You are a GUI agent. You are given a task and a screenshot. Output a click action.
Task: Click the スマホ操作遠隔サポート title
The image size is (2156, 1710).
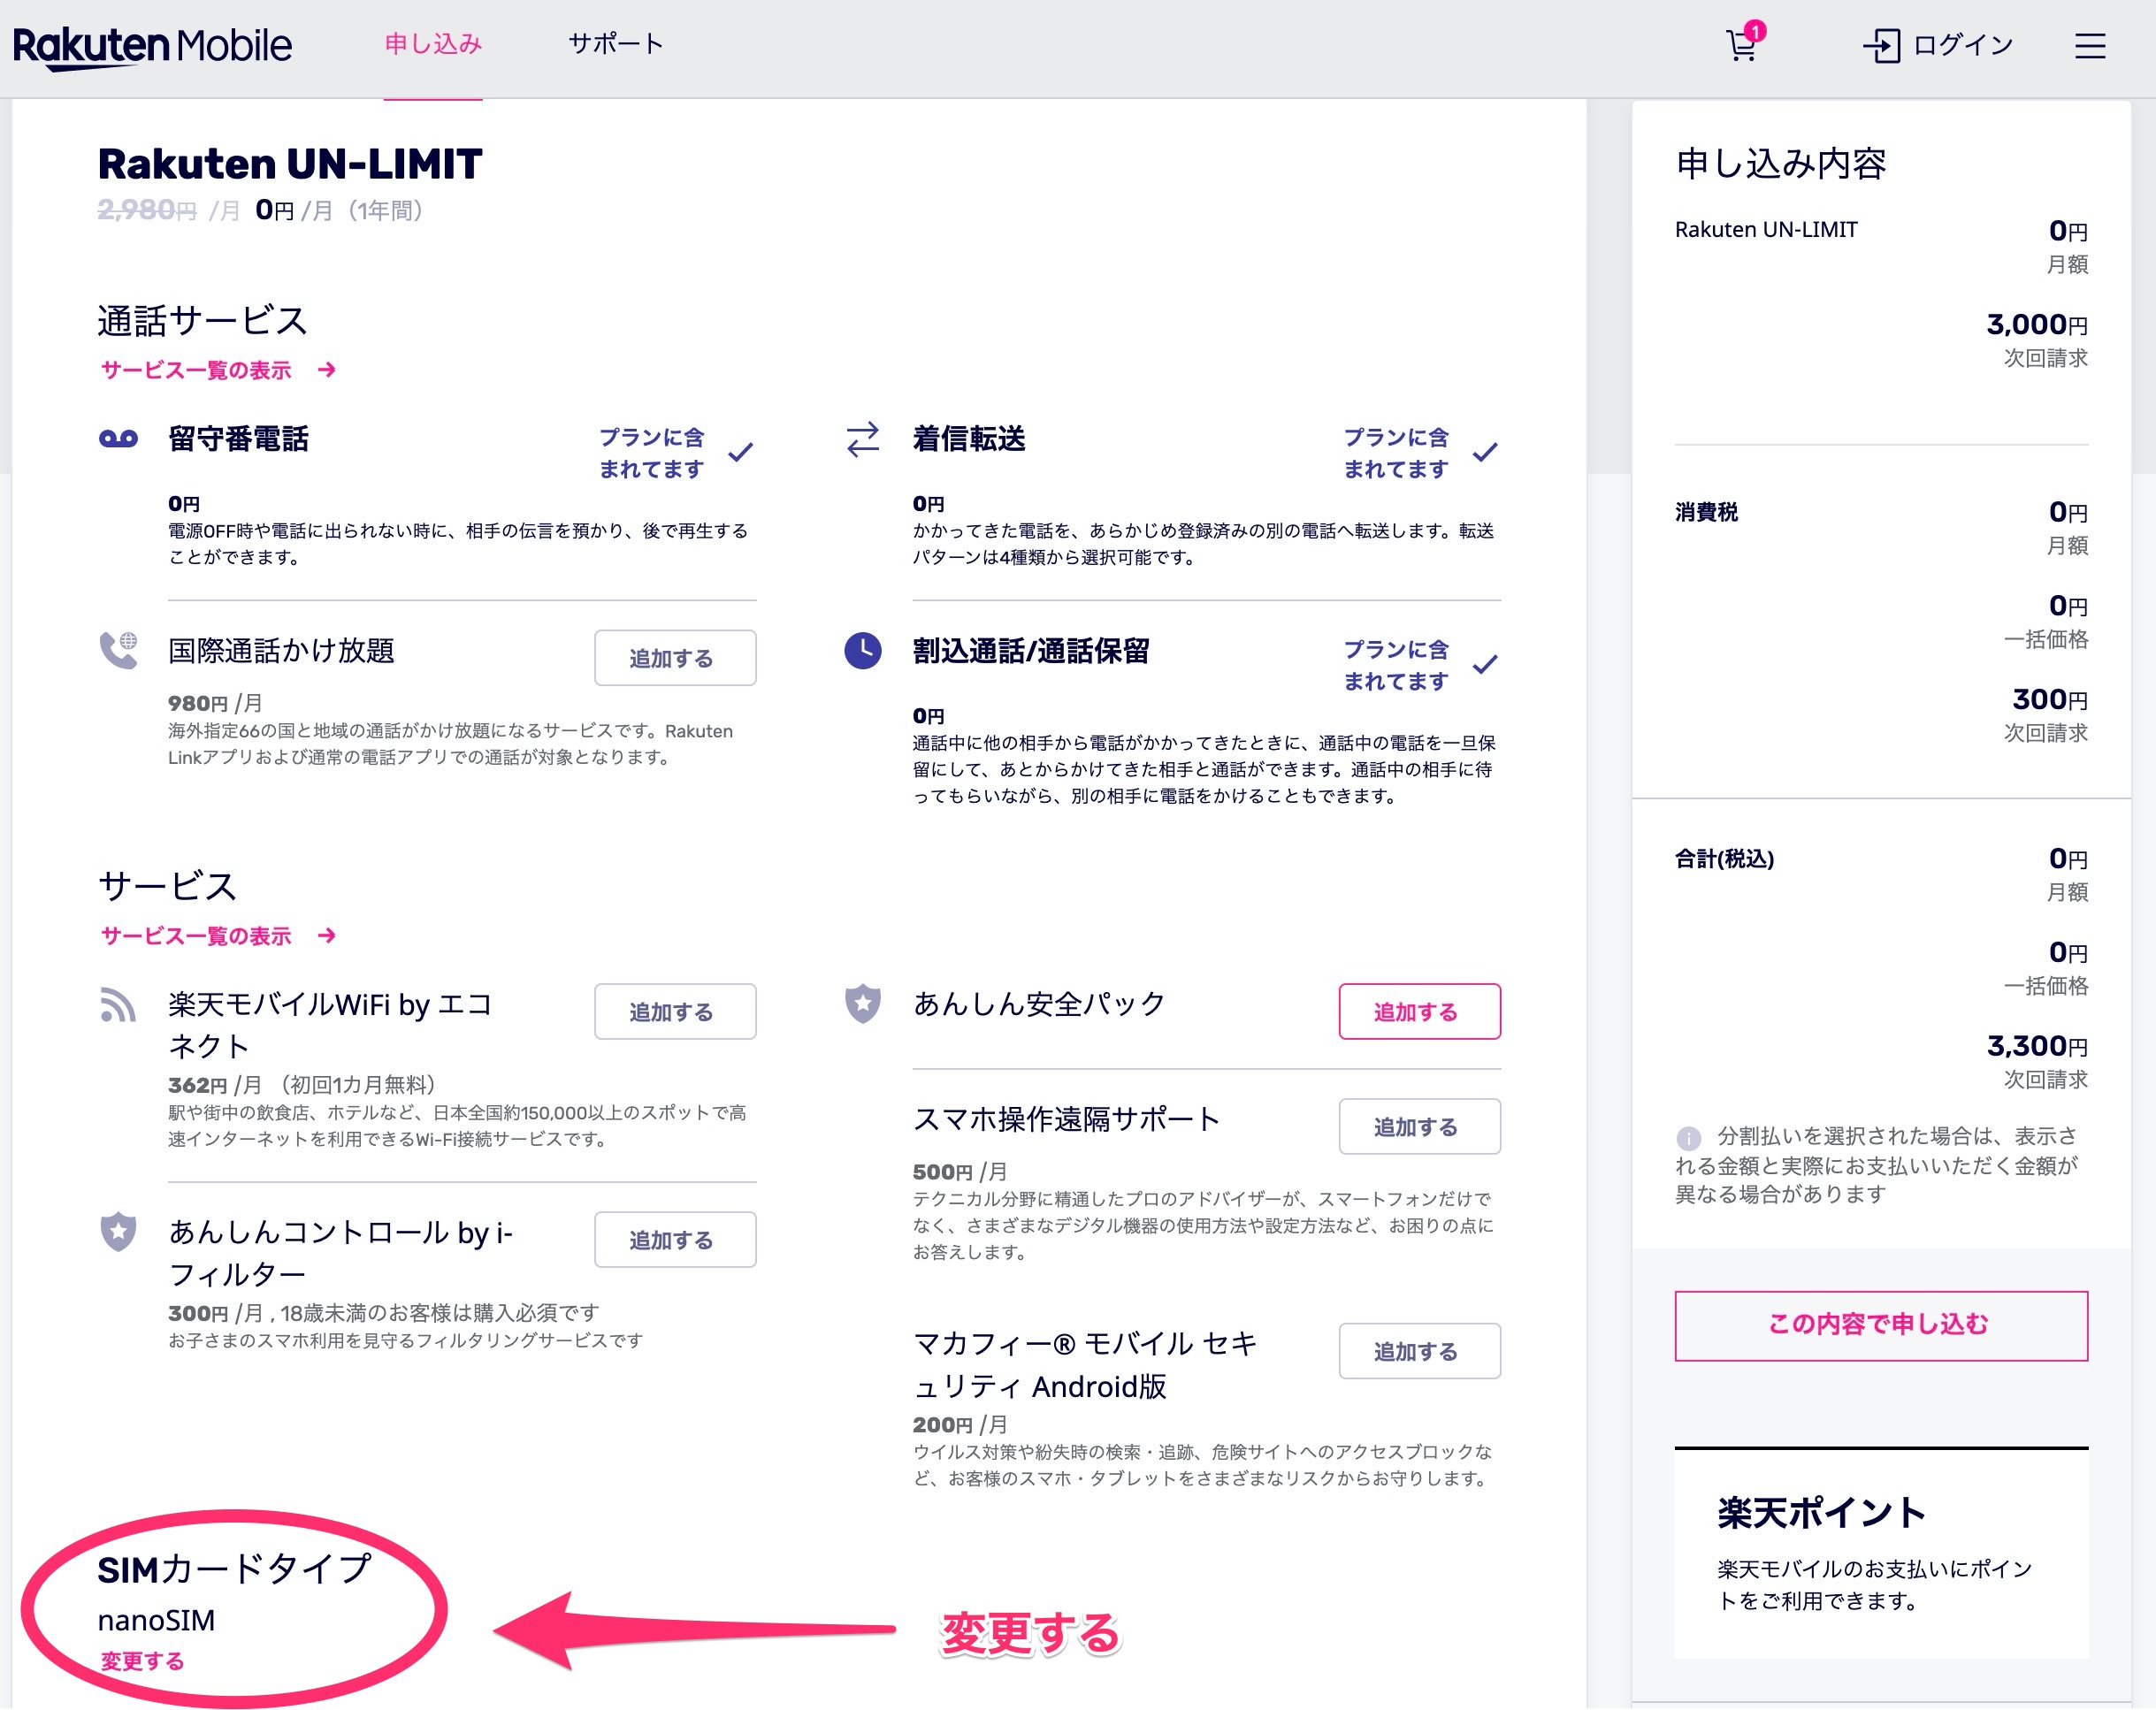pyautogui.click(x=1066, y=1119)
